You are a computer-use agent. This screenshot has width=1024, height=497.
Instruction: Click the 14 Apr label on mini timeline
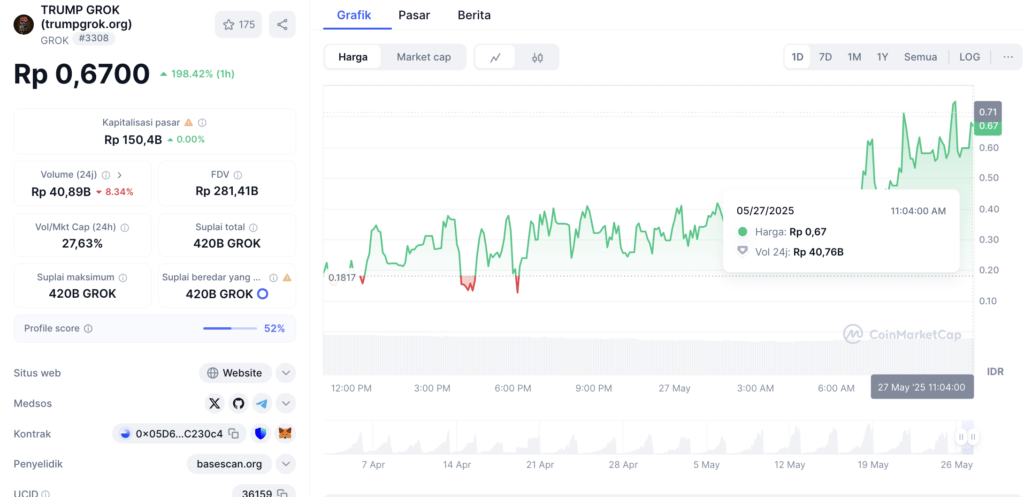coord(456,465)
